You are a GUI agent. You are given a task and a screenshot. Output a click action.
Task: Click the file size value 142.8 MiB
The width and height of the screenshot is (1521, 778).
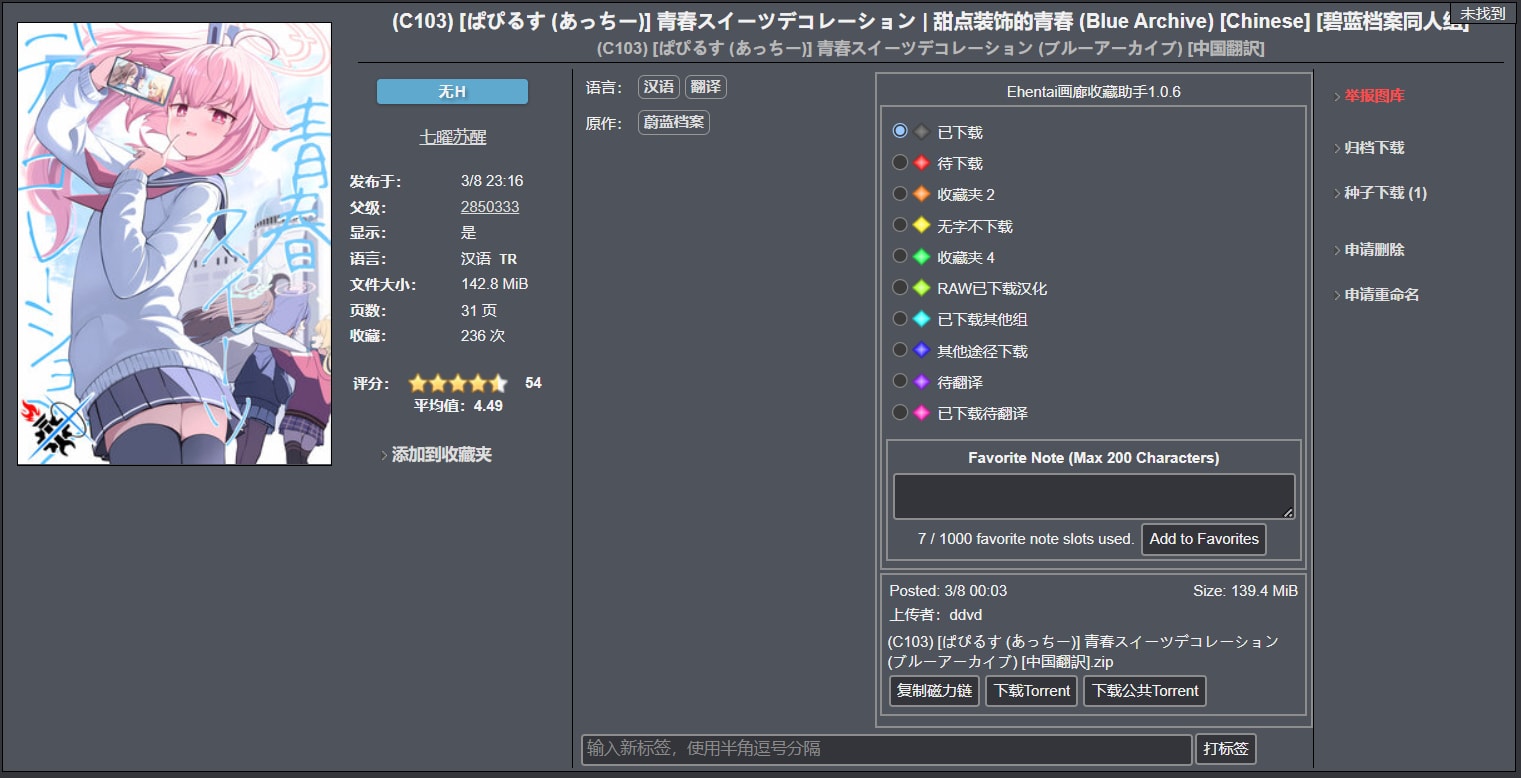point(494,284)
